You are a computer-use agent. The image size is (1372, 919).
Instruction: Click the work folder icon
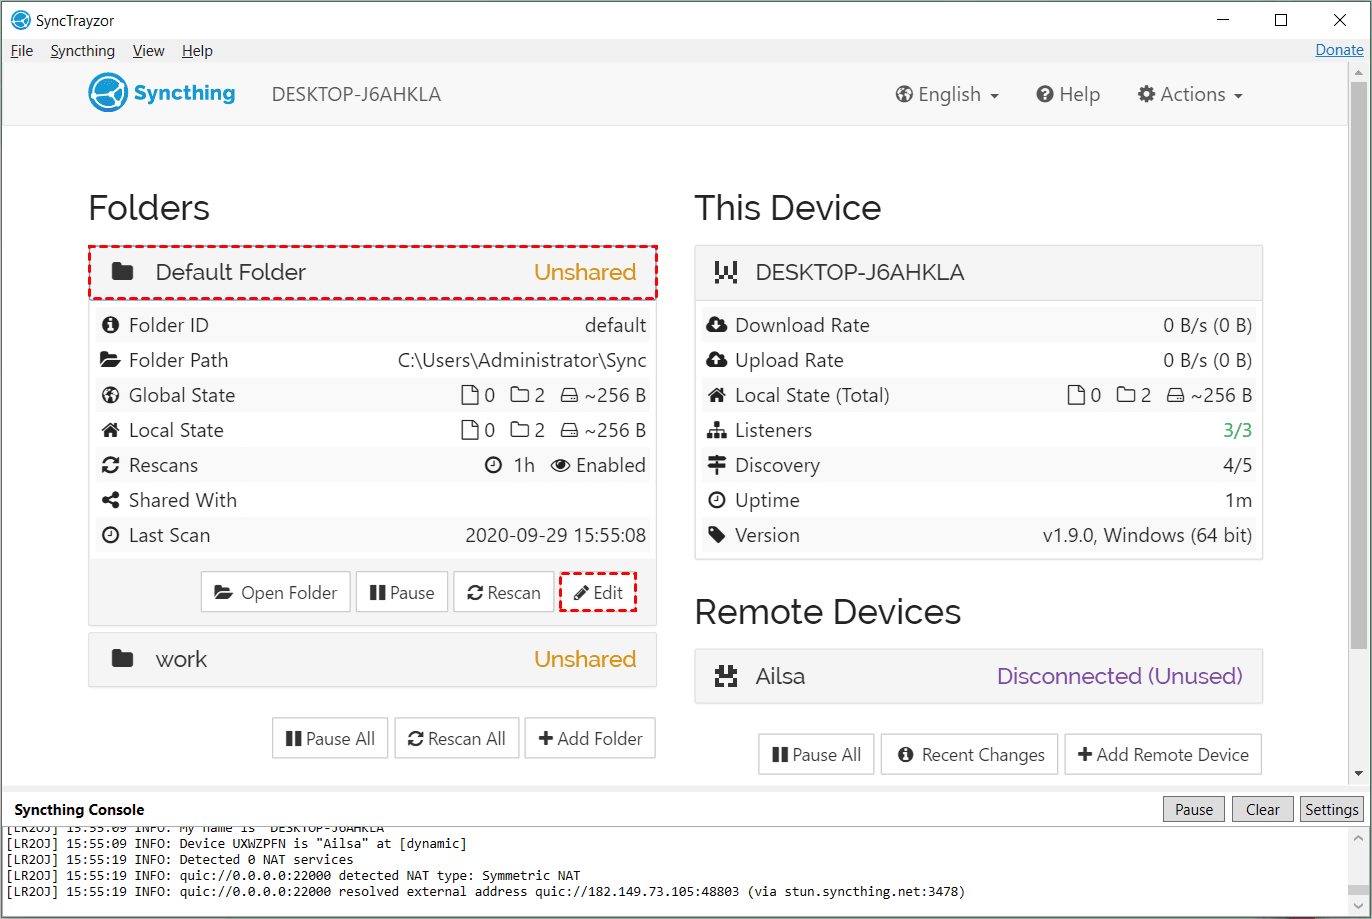[122, 659]
